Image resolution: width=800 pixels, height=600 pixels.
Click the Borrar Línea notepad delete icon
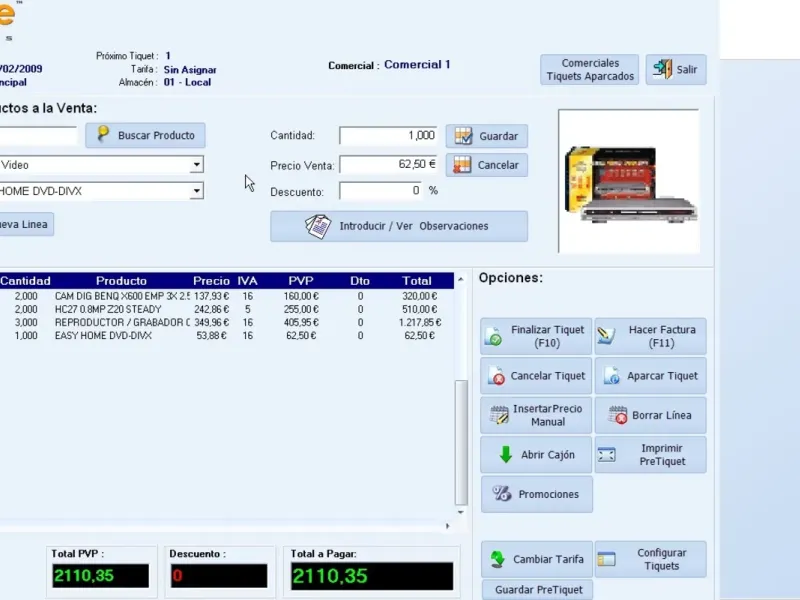617,415
